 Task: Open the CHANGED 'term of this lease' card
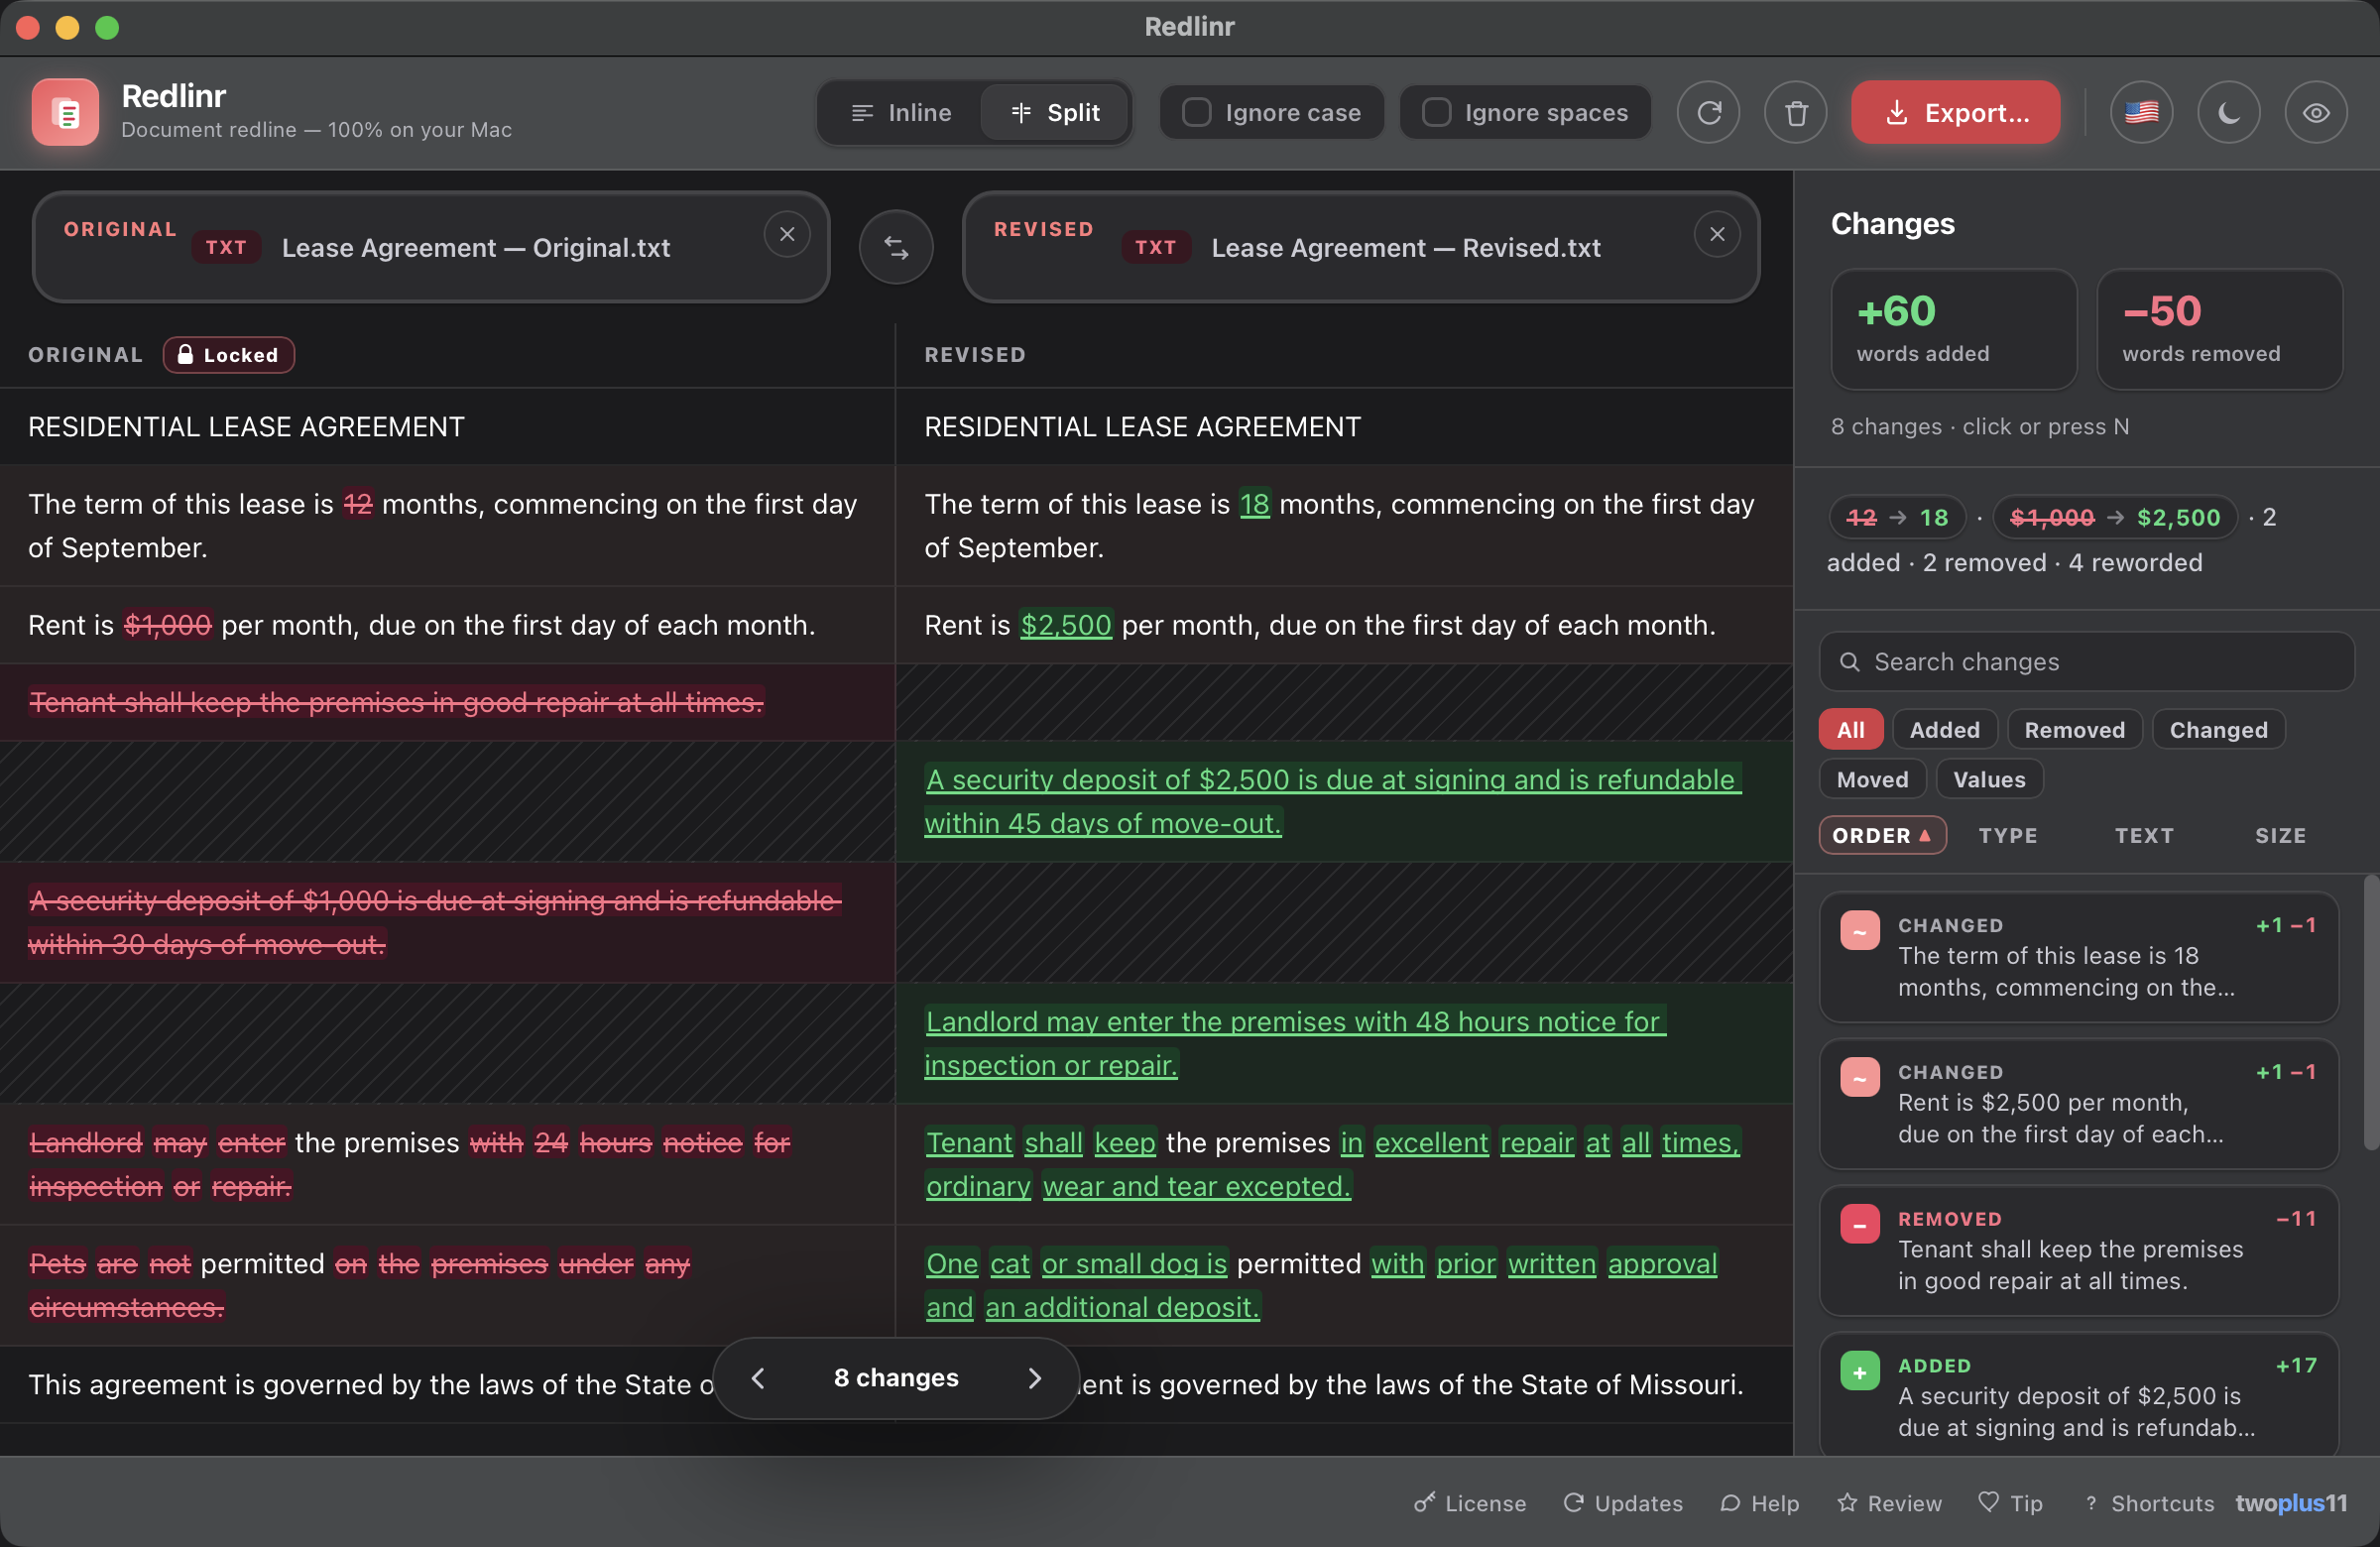point(2078,956)
